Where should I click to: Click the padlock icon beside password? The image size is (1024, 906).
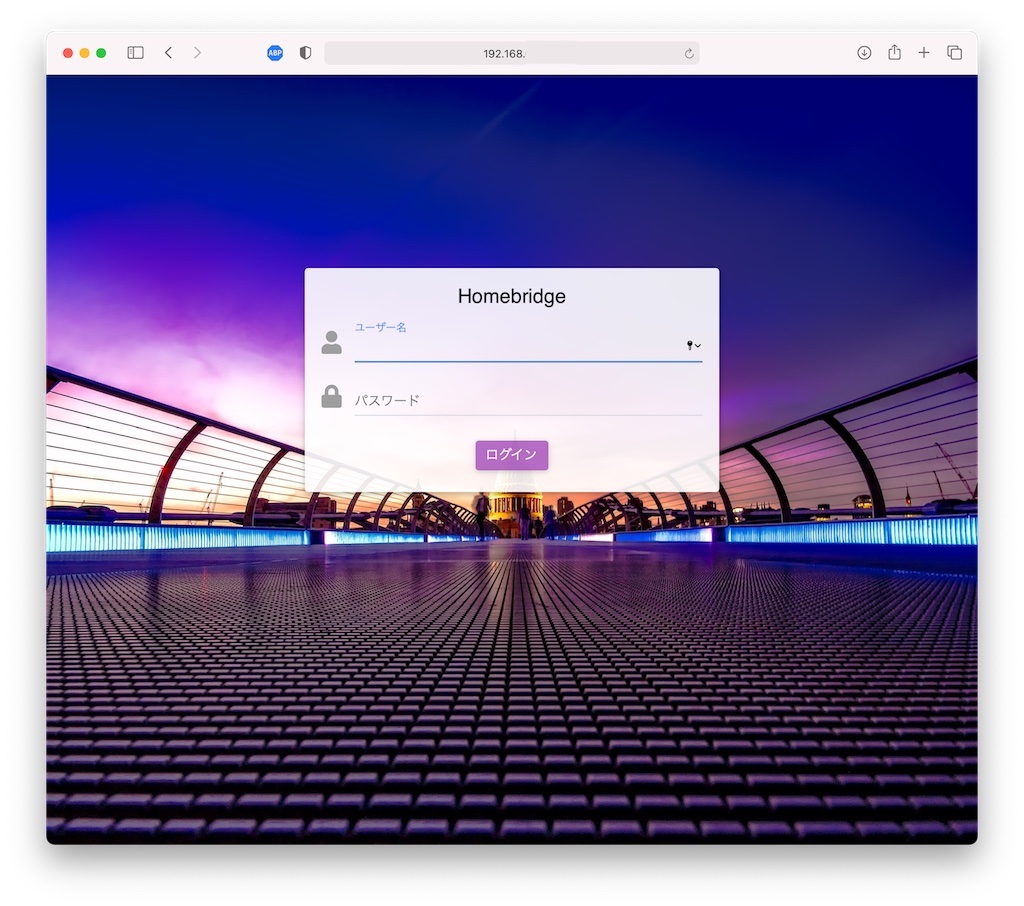pyautogui.click(x=331, y=398)
